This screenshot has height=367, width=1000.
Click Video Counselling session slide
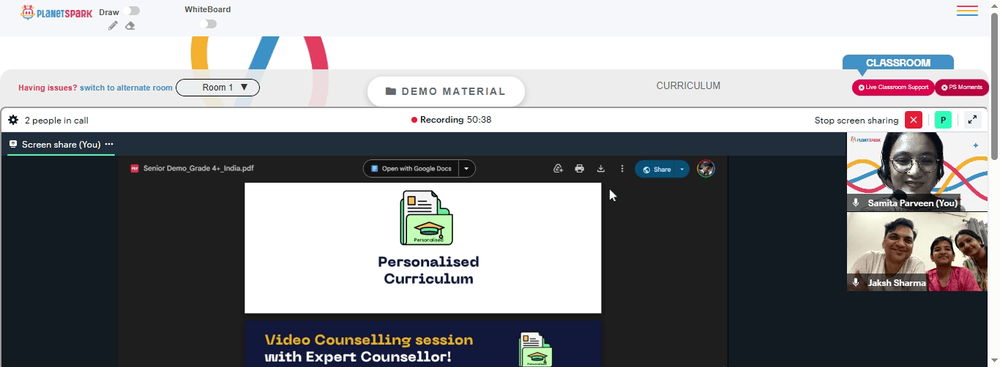click(423, 343)
